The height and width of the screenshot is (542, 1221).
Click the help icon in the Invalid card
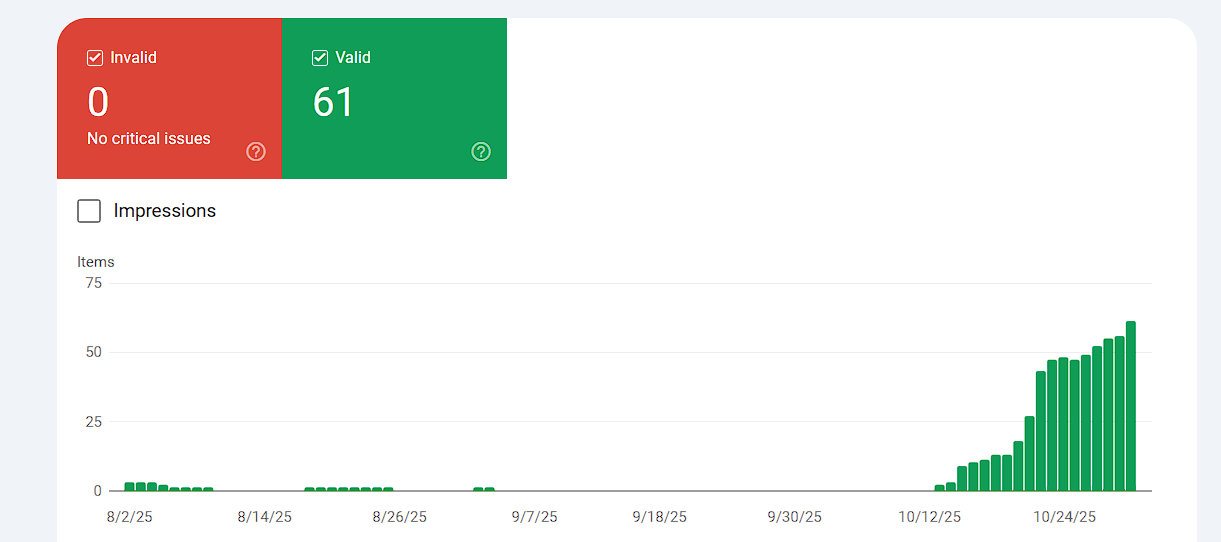coord(256,151)
